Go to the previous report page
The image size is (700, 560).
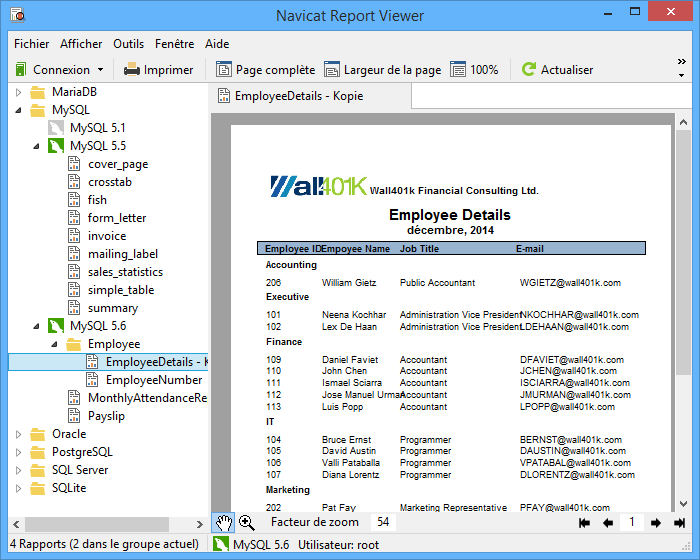pyautogui.click(x=608, y=522)
